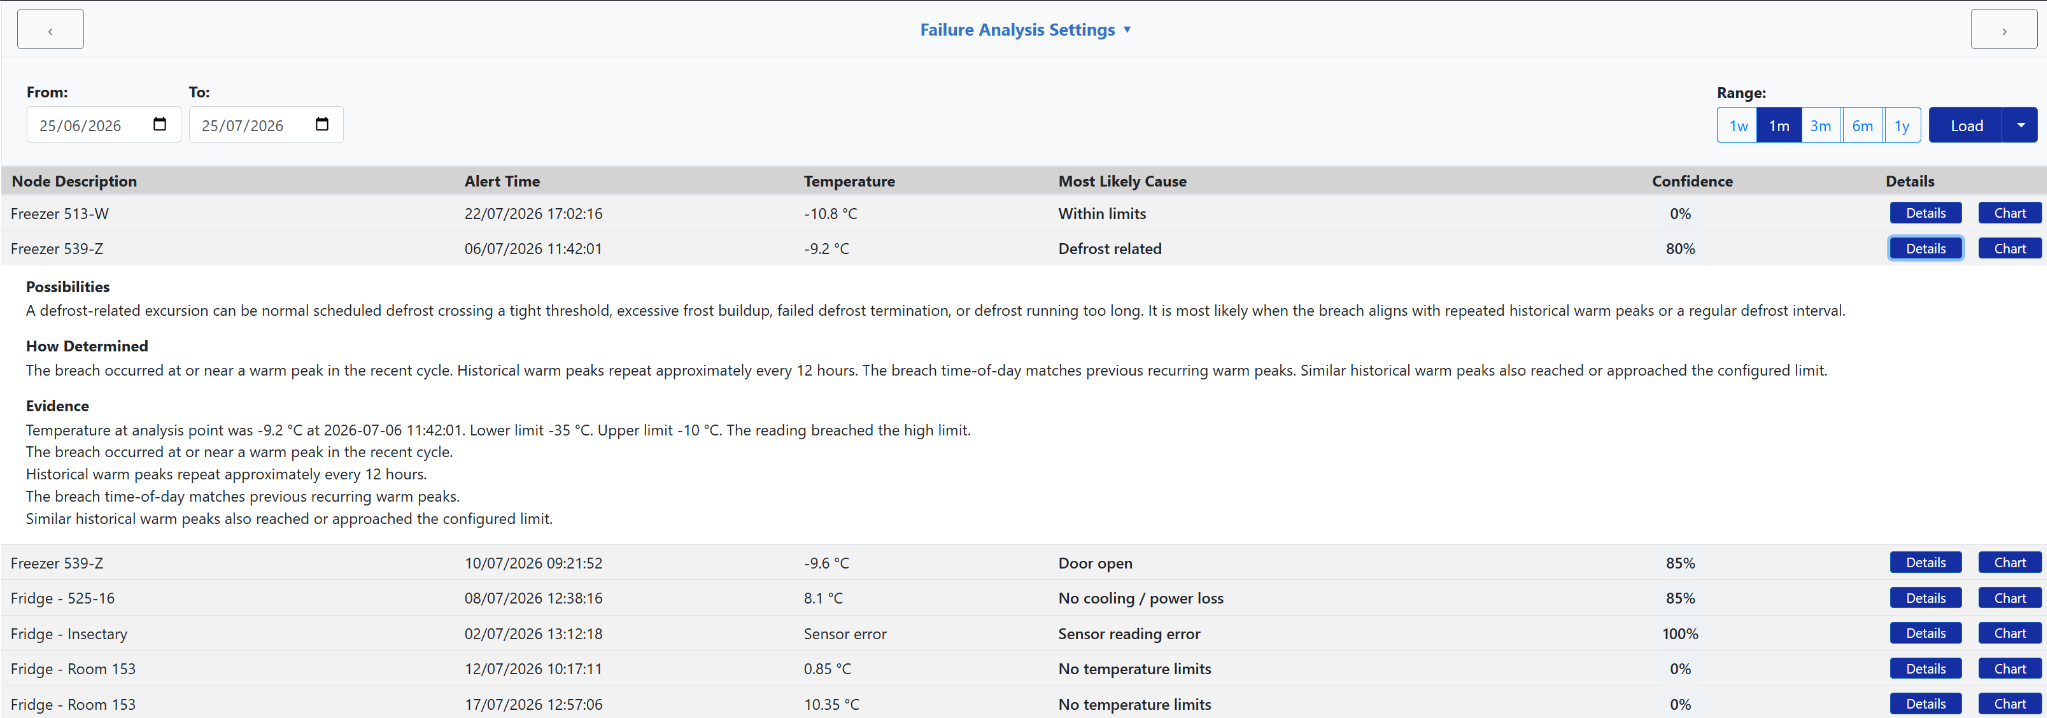Open the chart for Freezer 513-W
This screenshot has width=2047, height=718.
pos(2010,213)
